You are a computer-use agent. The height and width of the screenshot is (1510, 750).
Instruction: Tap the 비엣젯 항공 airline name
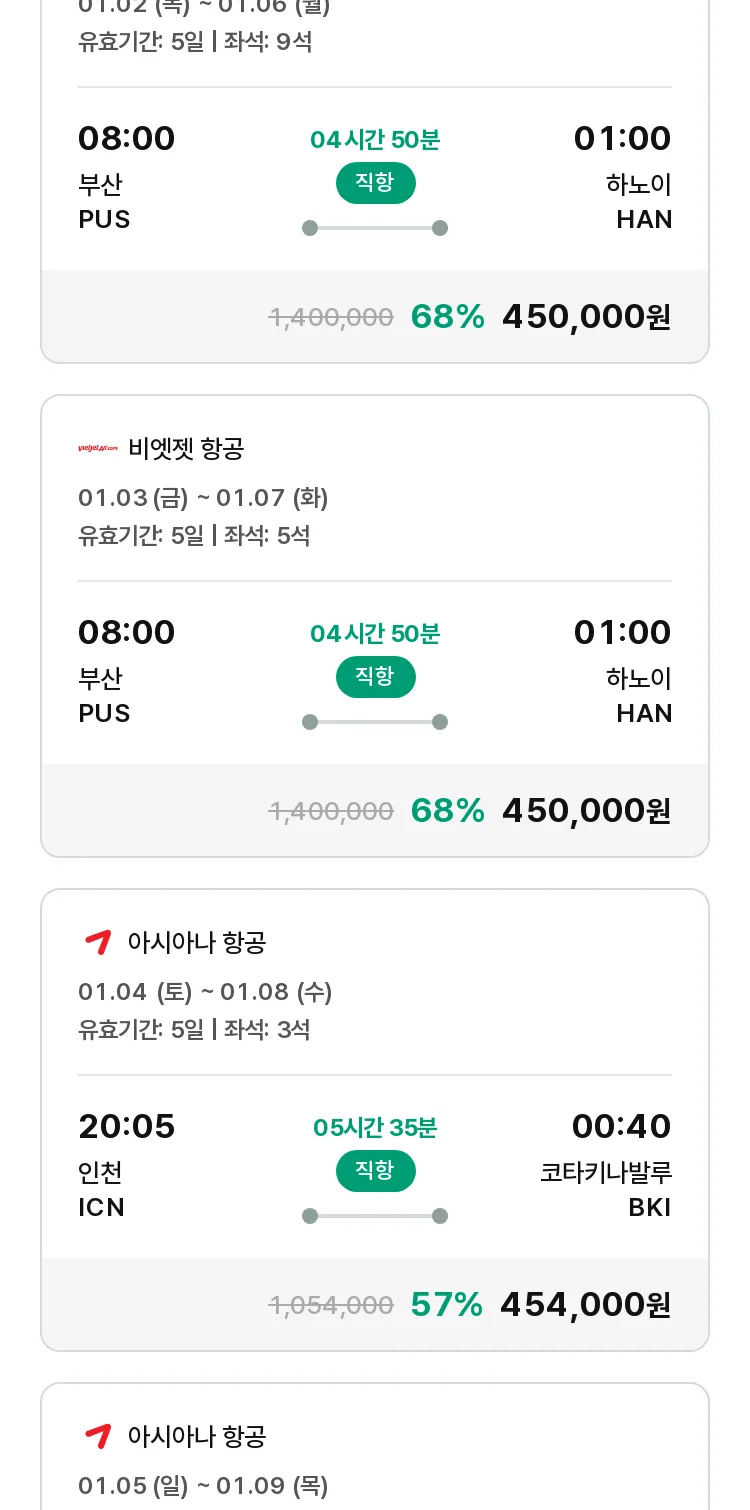coord(186,449)
